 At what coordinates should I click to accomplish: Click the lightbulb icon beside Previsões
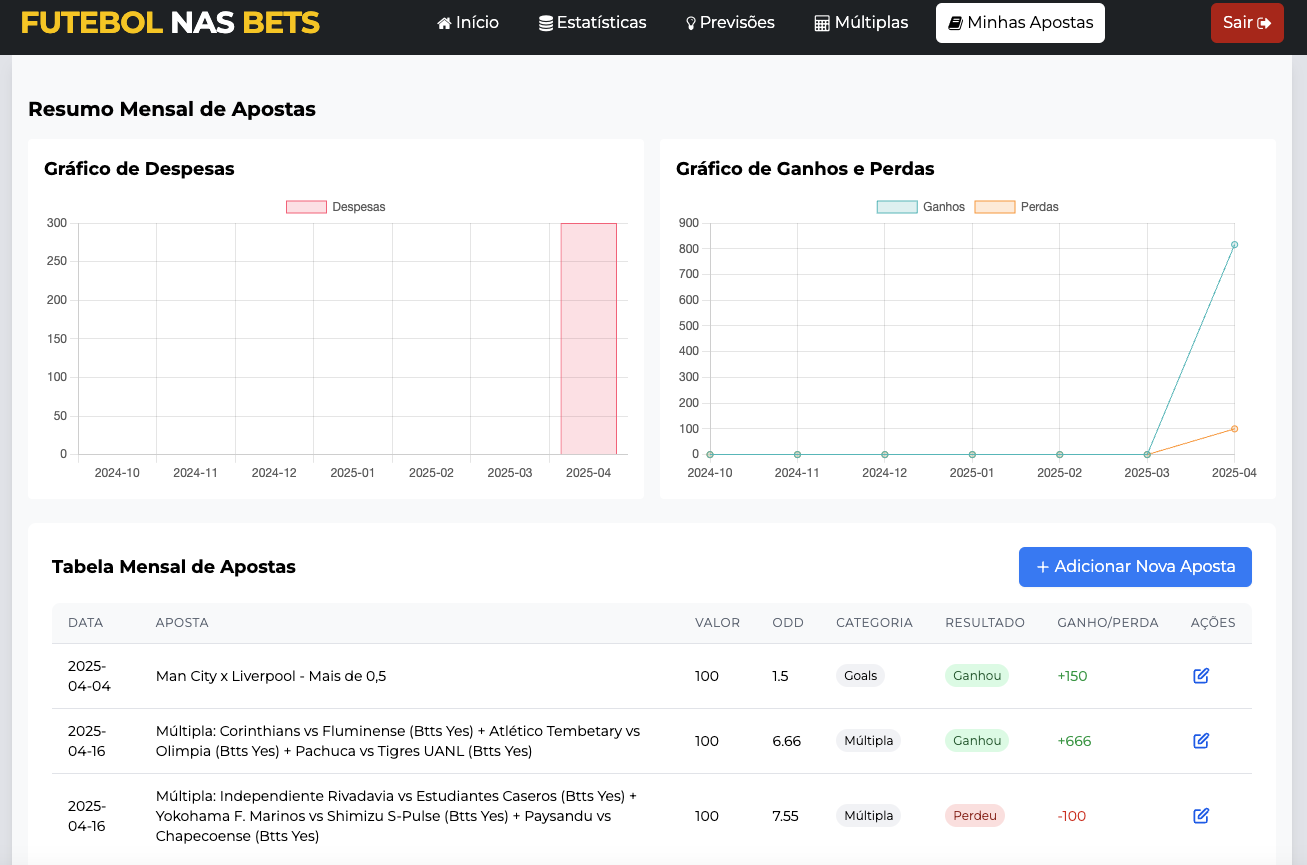(x=690, y=23)
